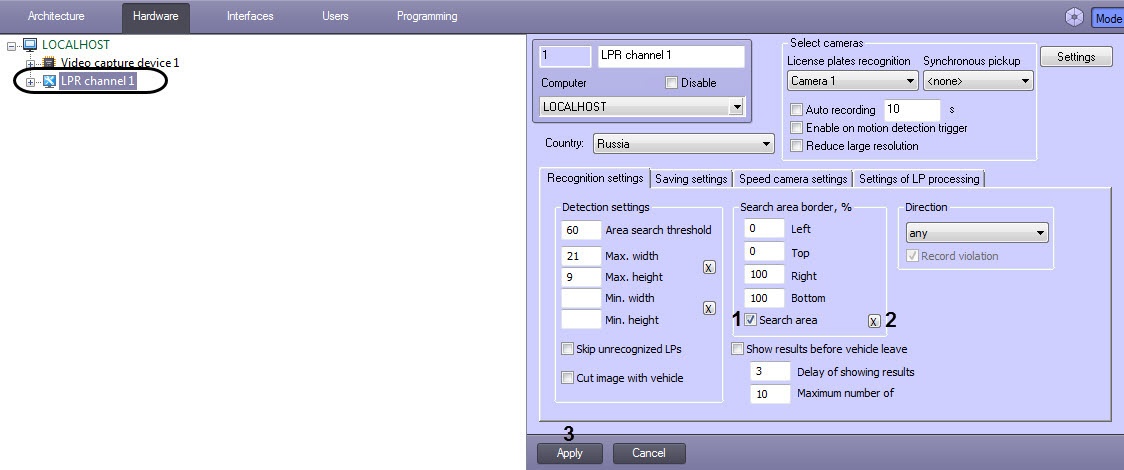Collapse the LOCALHOST tree node
The width and height of the screenshot is (1124, 470).
[x=11, y=45]
